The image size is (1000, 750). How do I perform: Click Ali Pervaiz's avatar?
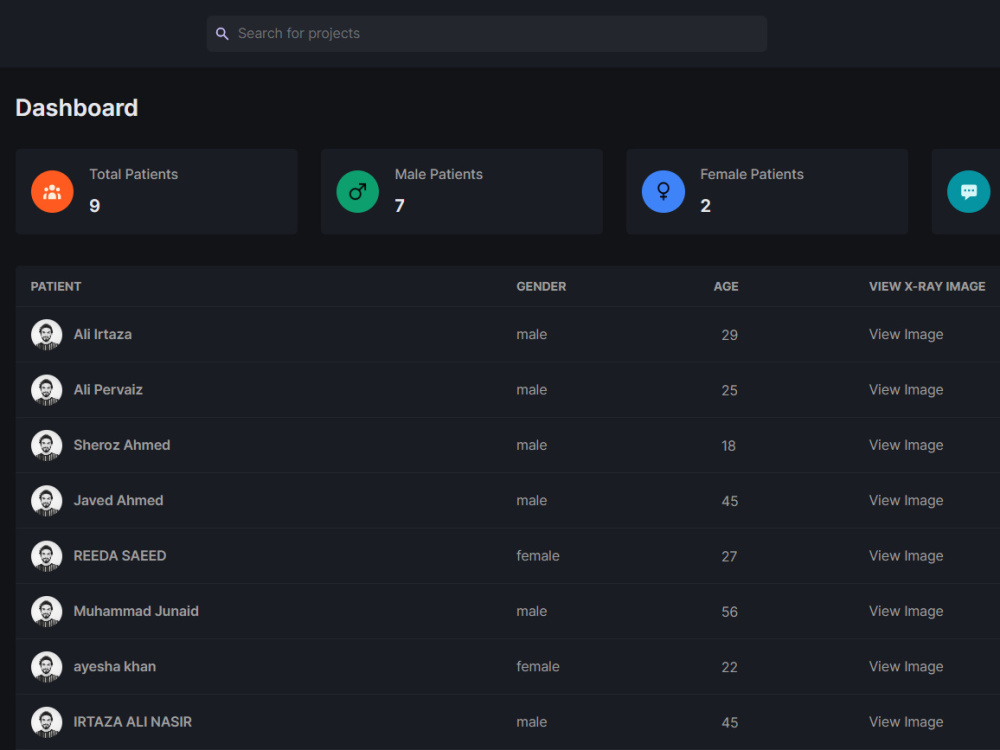(47, 390)
